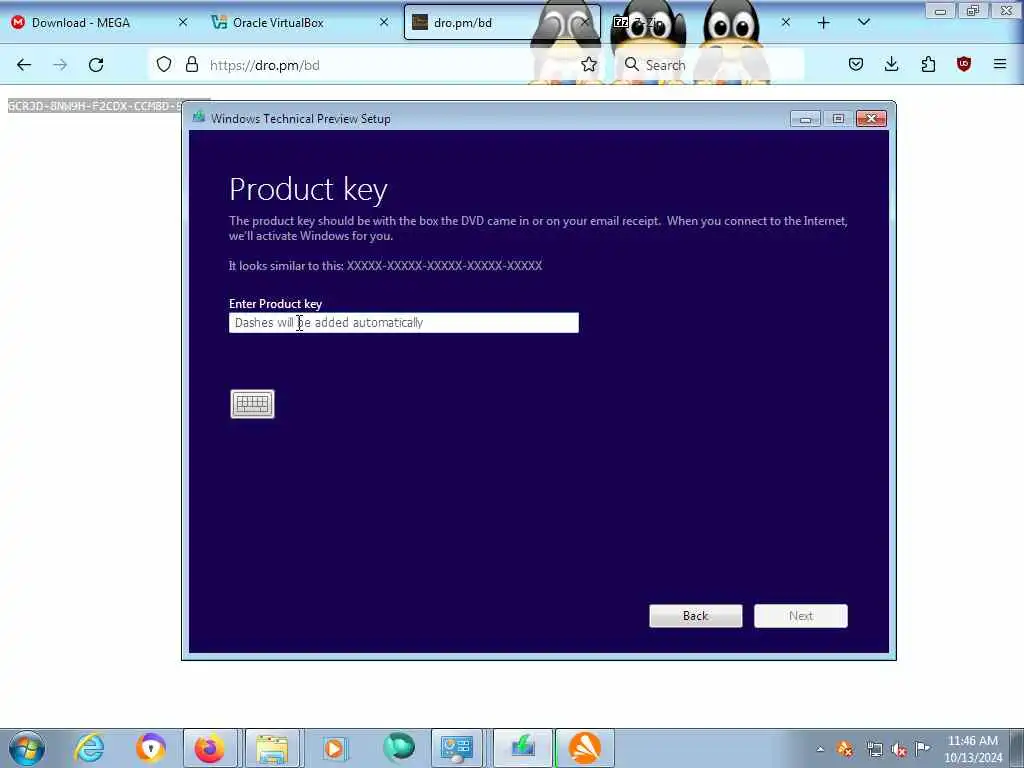Open the list all tabs dropdown

tap(863, 23)
